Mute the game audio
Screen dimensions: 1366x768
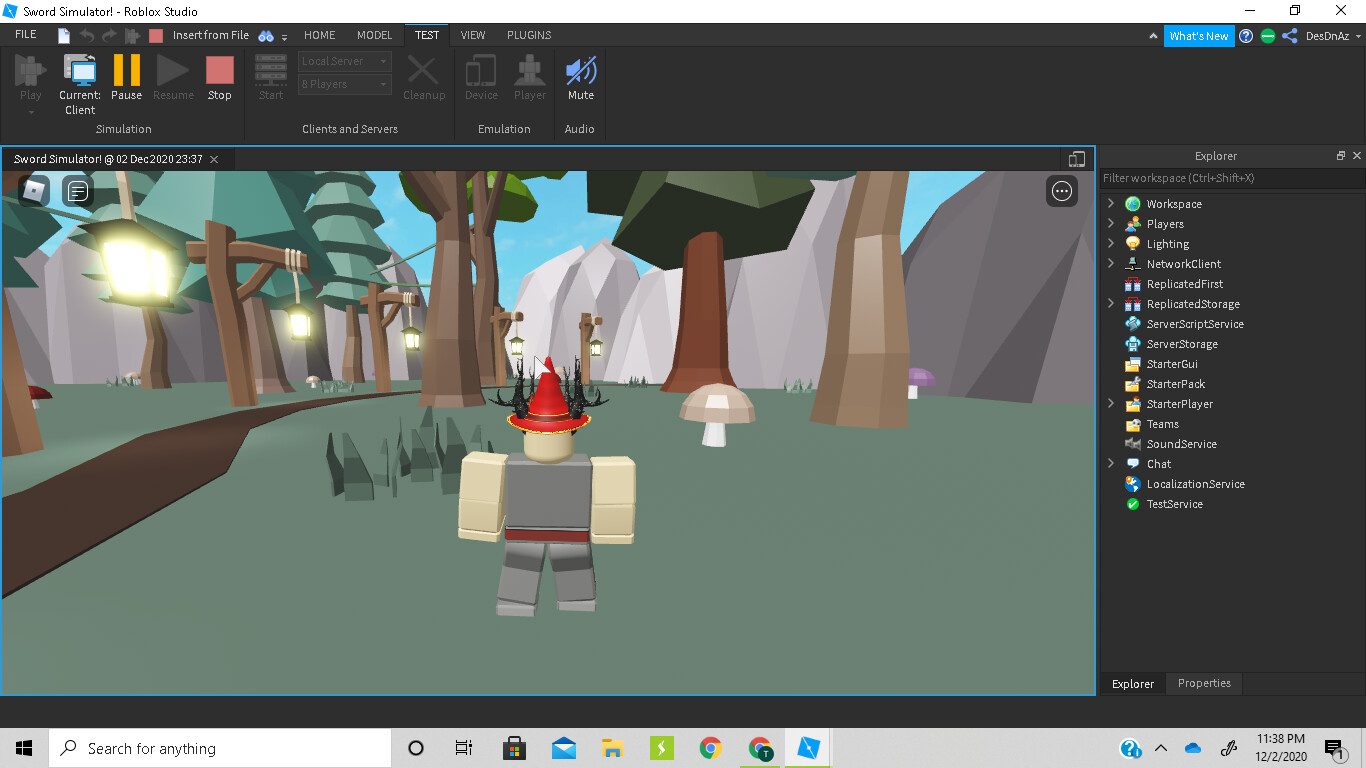pyautogui.click(x=581, y=78)
